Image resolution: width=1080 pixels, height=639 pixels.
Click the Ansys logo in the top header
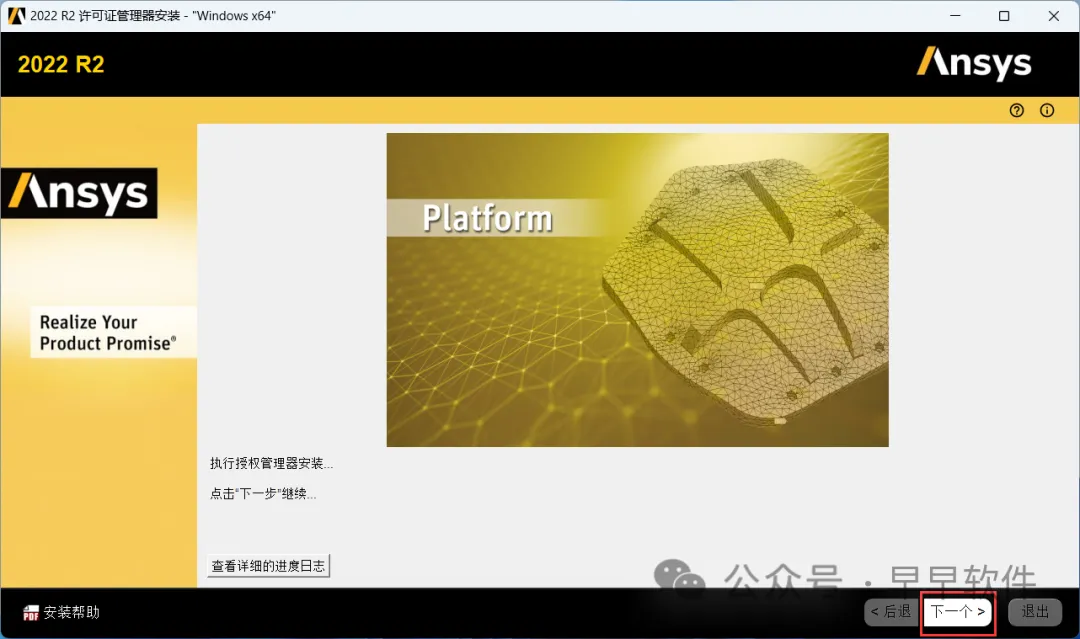click(974, 63)
